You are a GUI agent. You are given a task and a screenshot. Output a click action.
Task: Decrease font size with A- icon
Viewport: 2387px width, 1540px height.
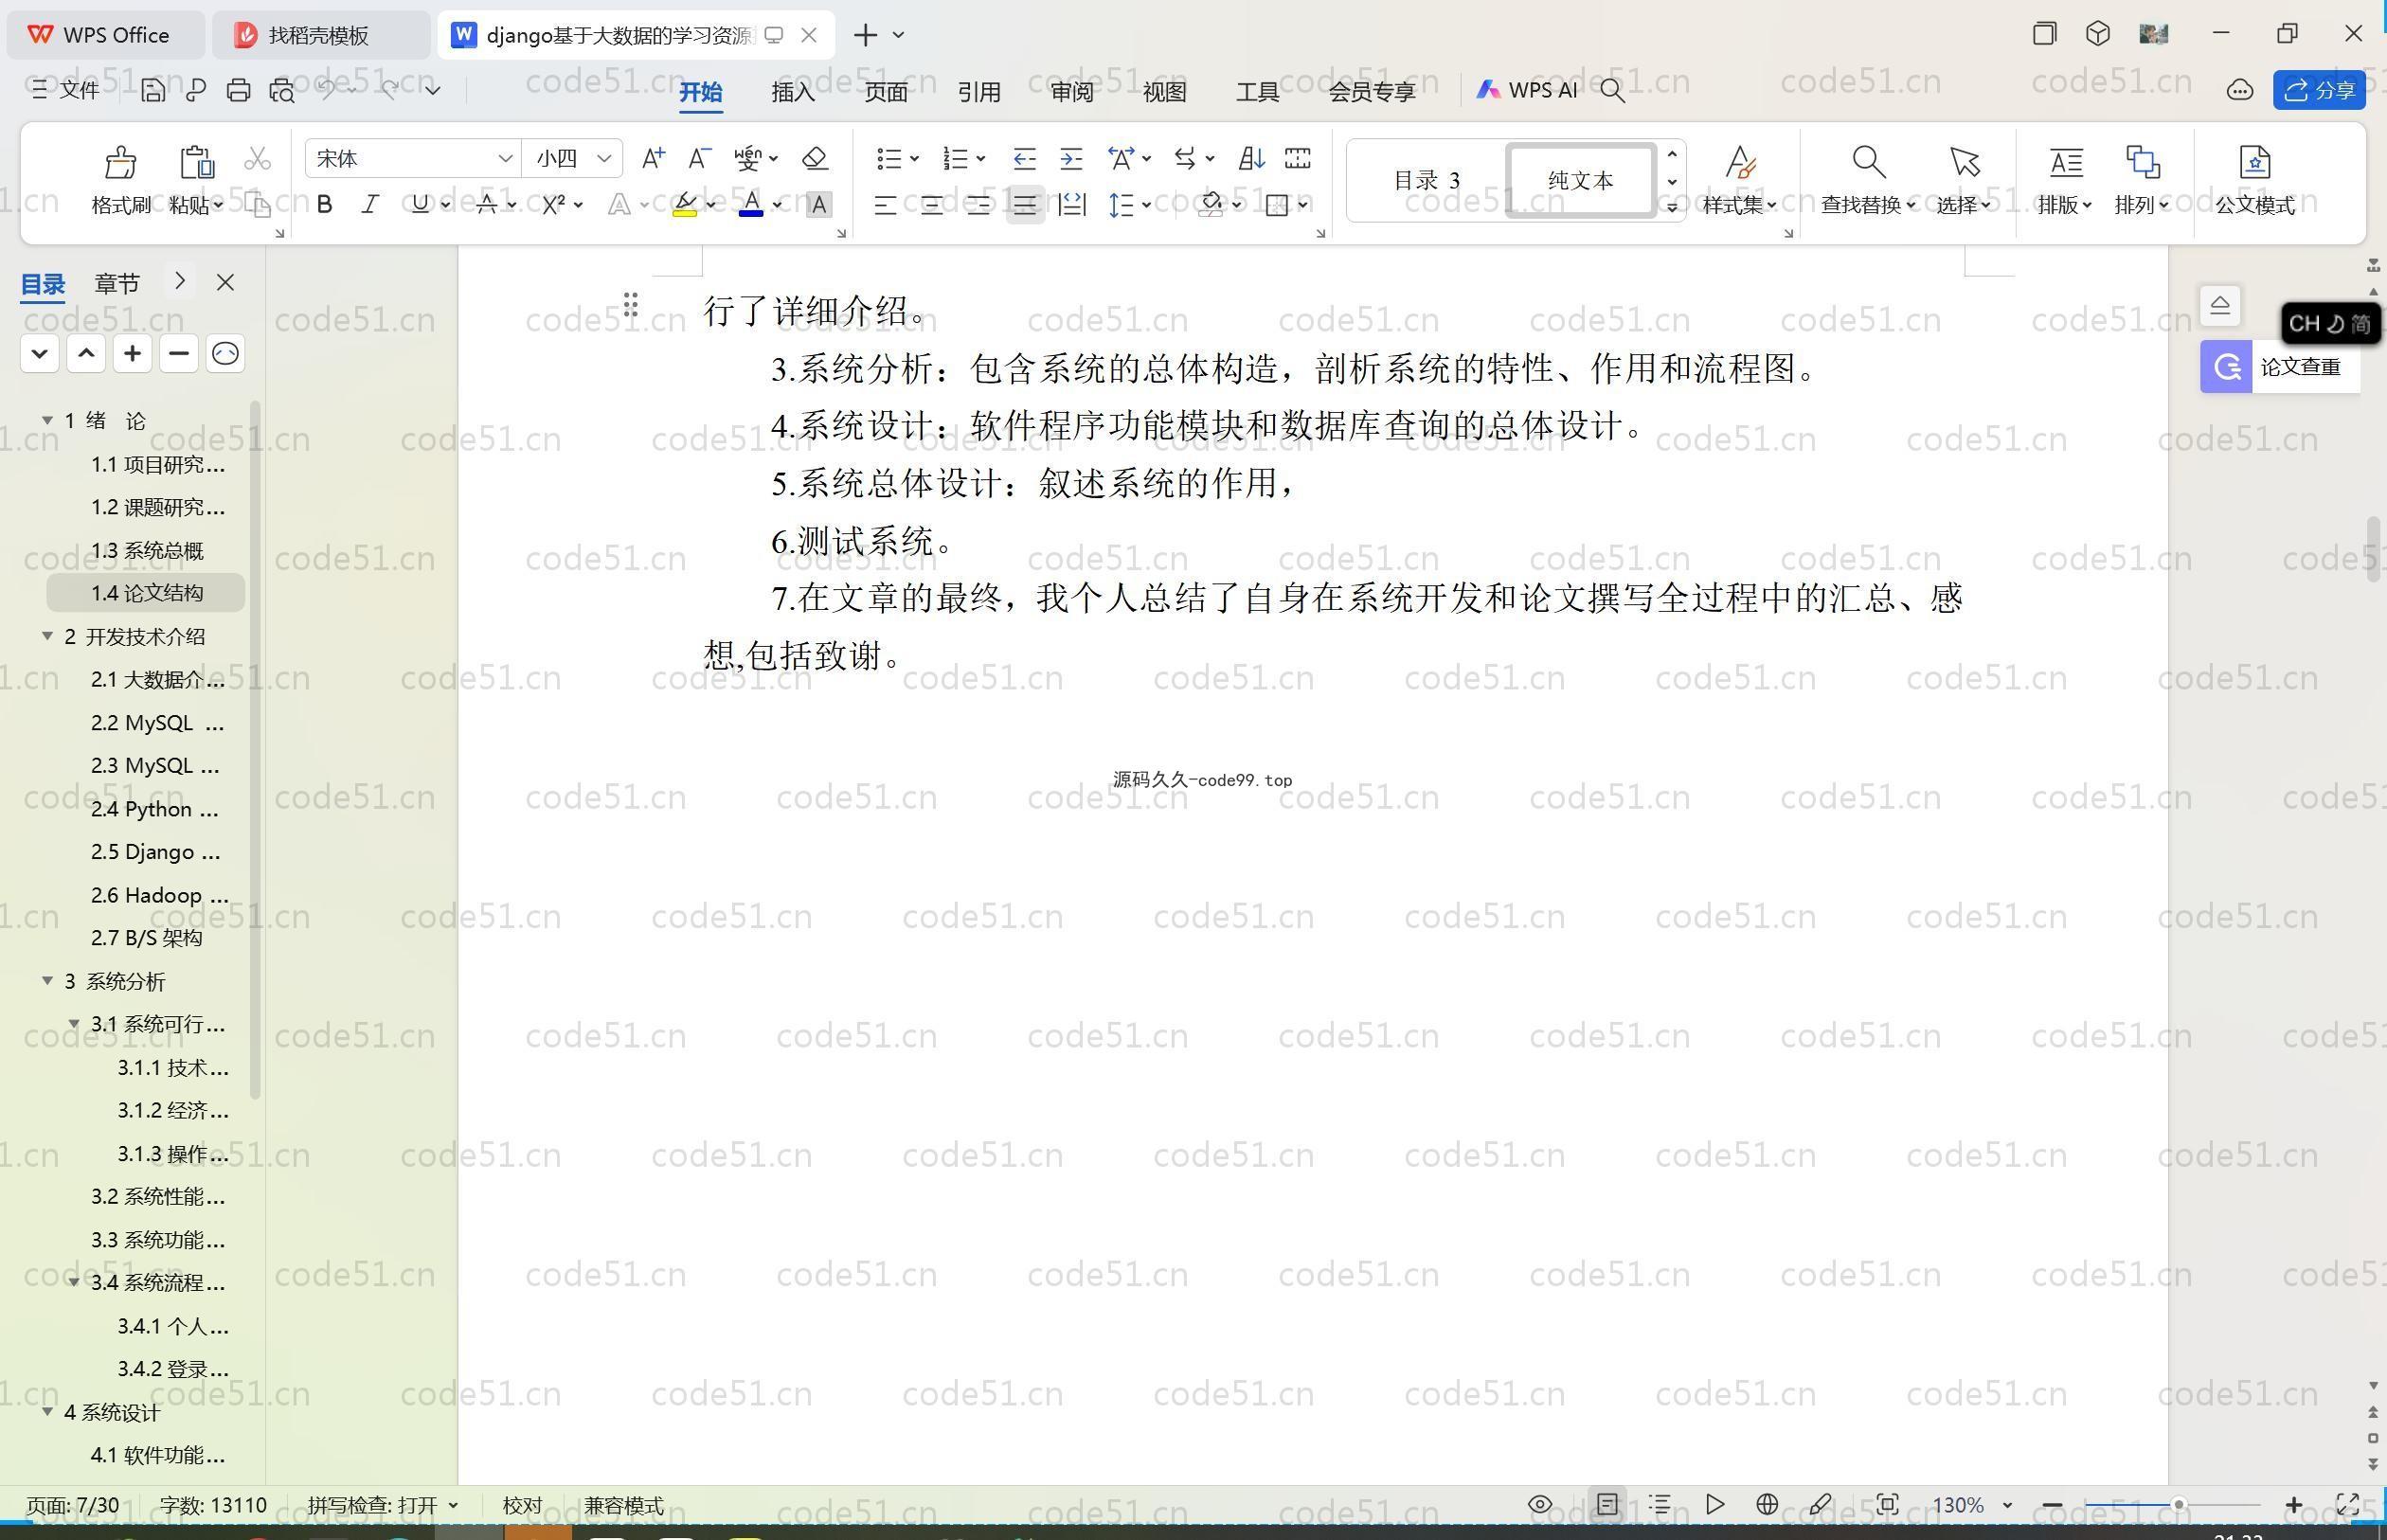tap(699, 158)
